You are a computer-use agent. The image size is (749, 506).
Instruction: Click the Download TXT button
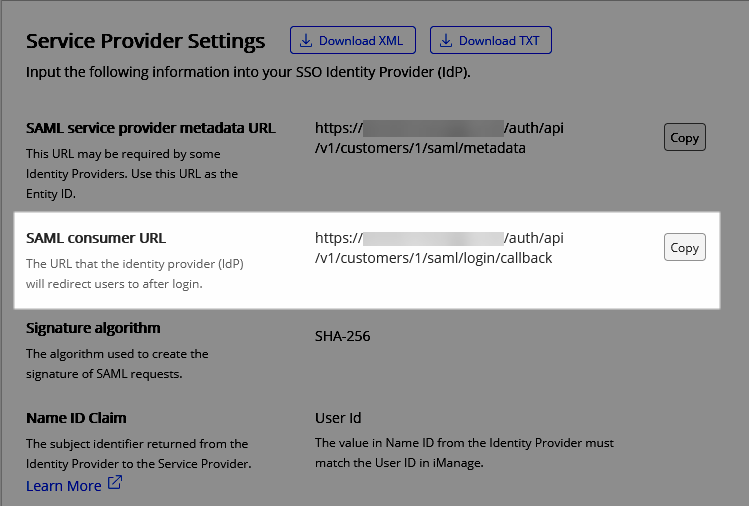[491, 41]
